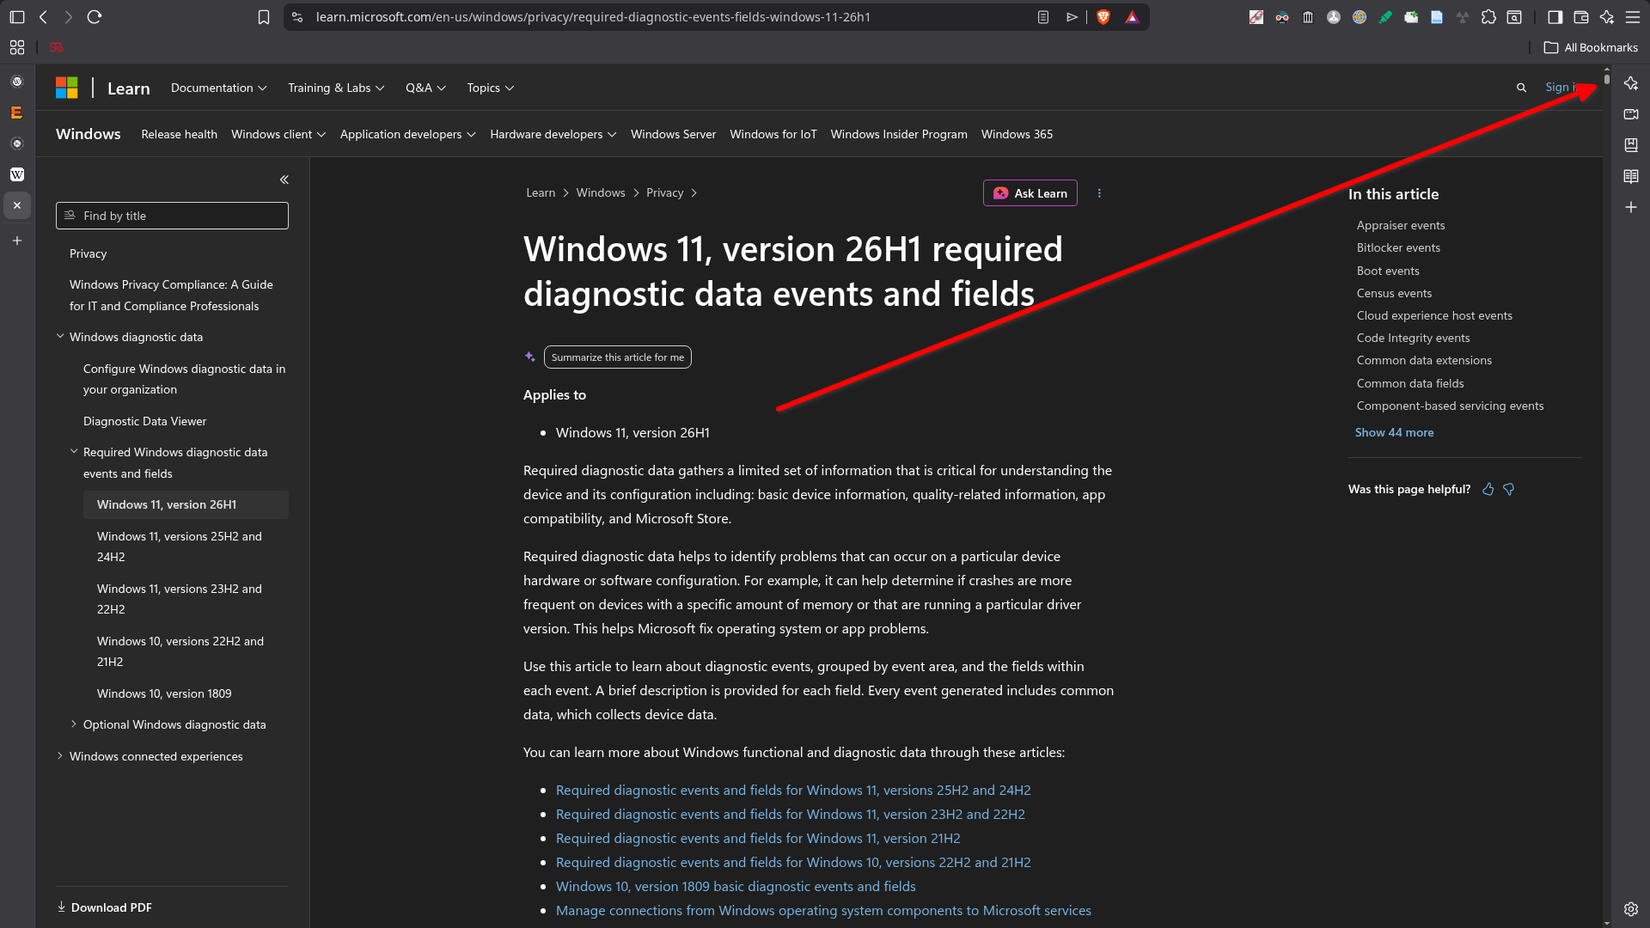Screen dimensions: 1650x928
Task: Open the Documentation dropdown menu
Action: click(219, 88)
